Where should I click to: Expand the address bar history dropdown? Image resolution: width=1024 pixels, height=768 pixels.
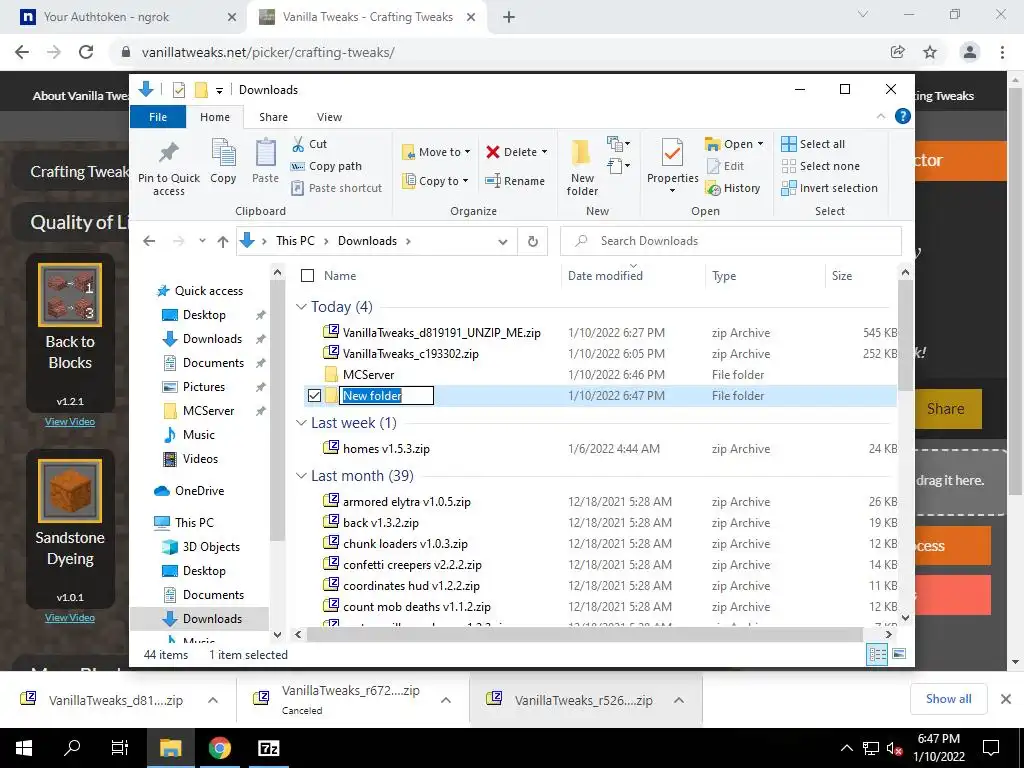[x=503, y=241]
